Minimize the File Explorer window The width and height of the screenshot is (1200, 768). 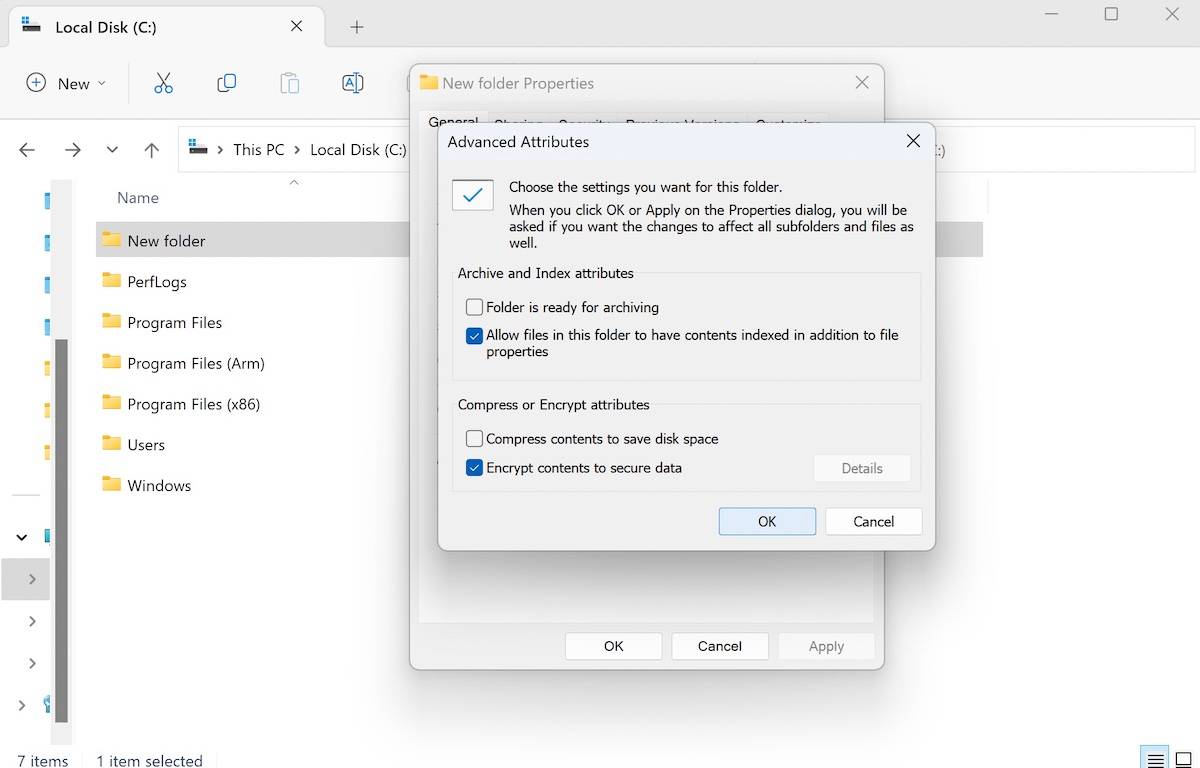tap(1050, 14)
